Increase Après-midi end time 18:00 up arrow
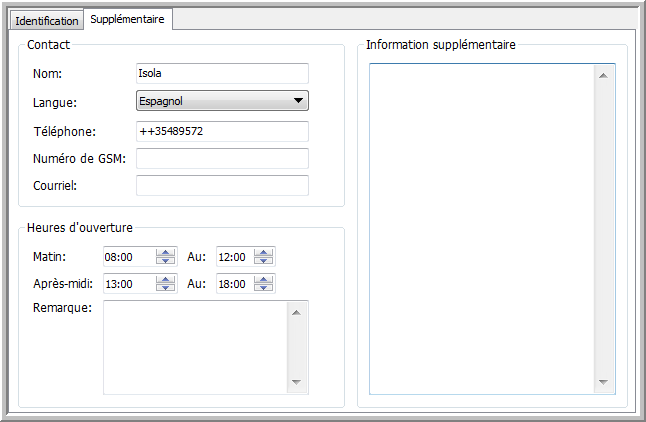 point(264,279)
